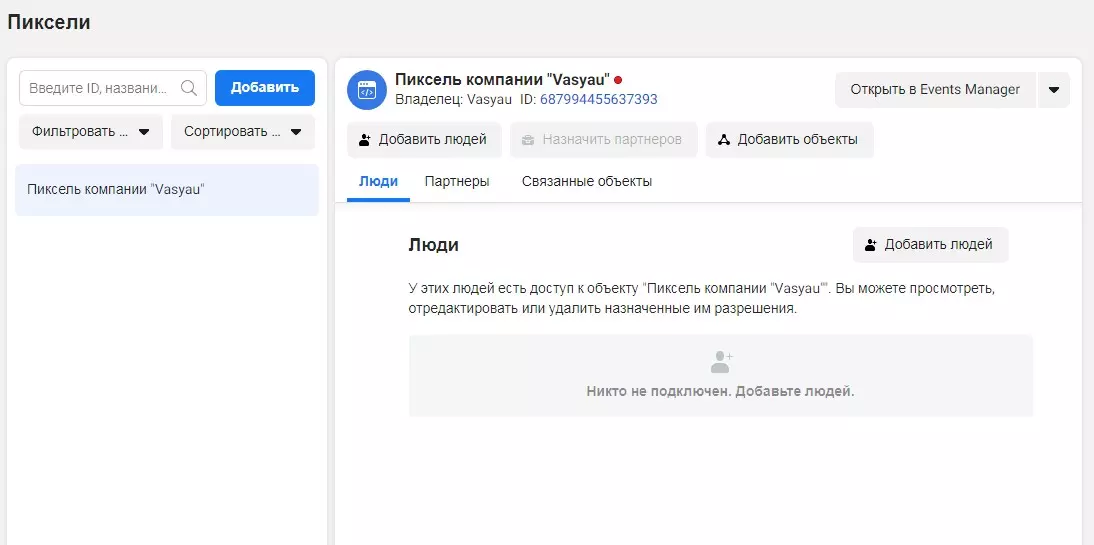Expand the arrow next to 'Открыть в Events Manager'

[1054, 90]
